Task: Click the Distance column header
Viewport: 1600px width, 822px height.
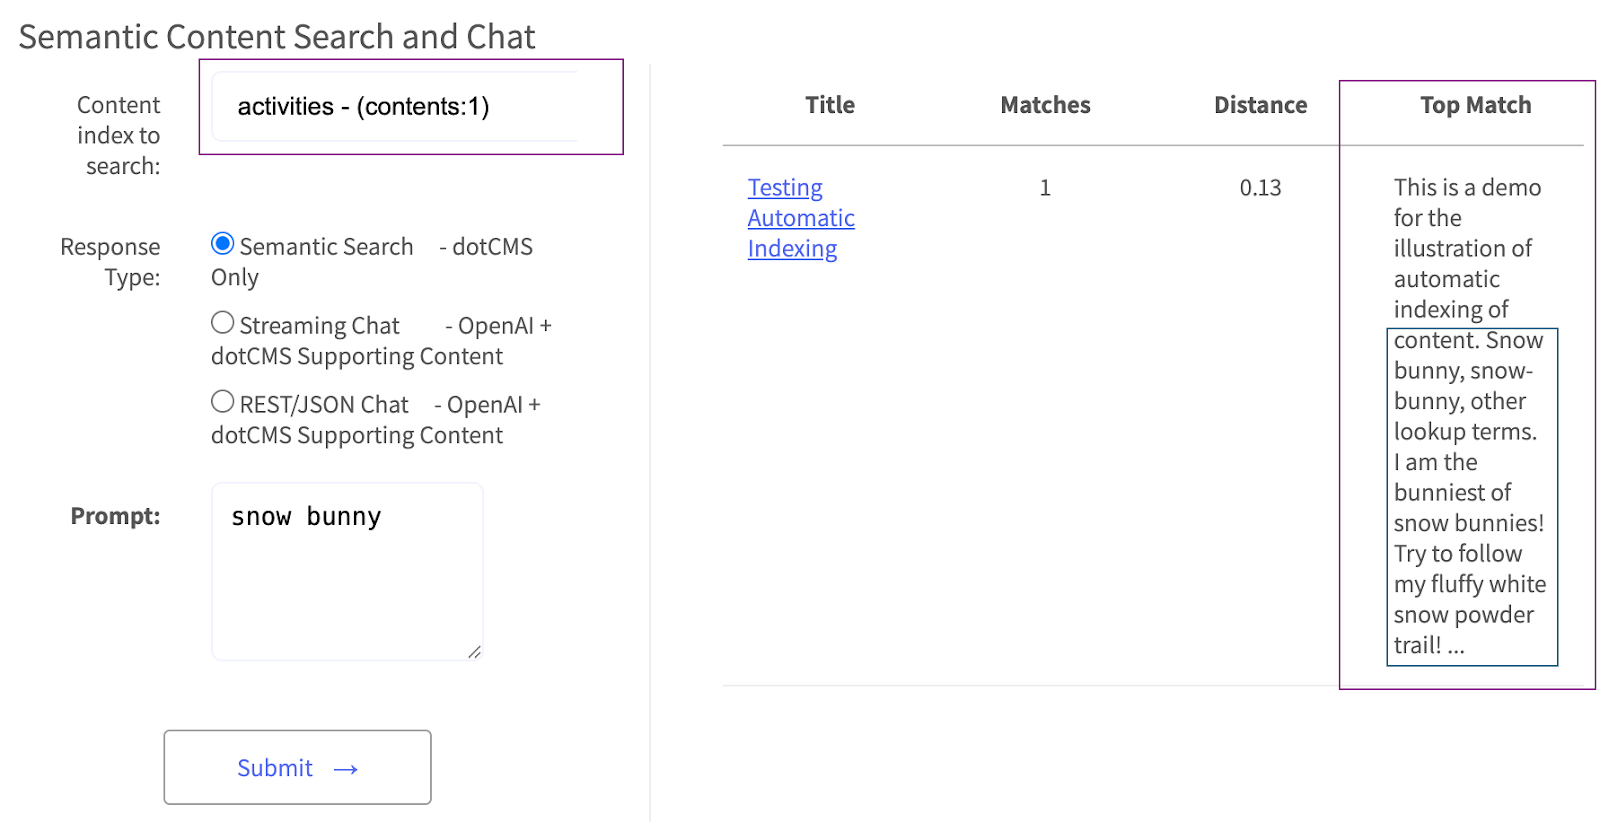Action: (1260, 105)
